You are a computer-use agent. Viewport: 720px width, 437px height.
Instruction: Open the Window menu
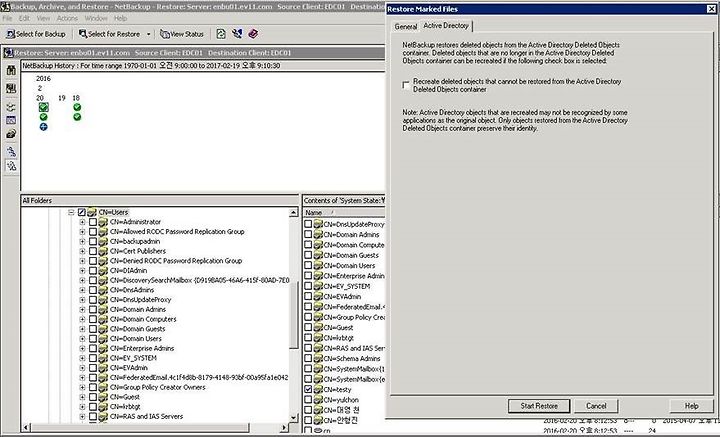[x=96, y=18]
